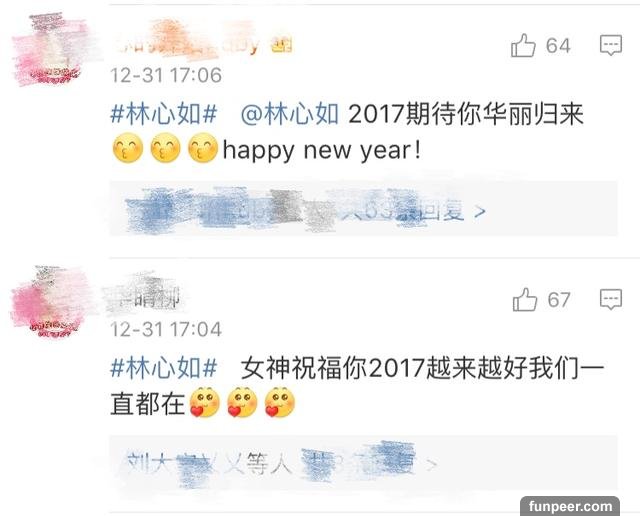Like the 17:04 comment with 67 likes

(x=524, y=299)
